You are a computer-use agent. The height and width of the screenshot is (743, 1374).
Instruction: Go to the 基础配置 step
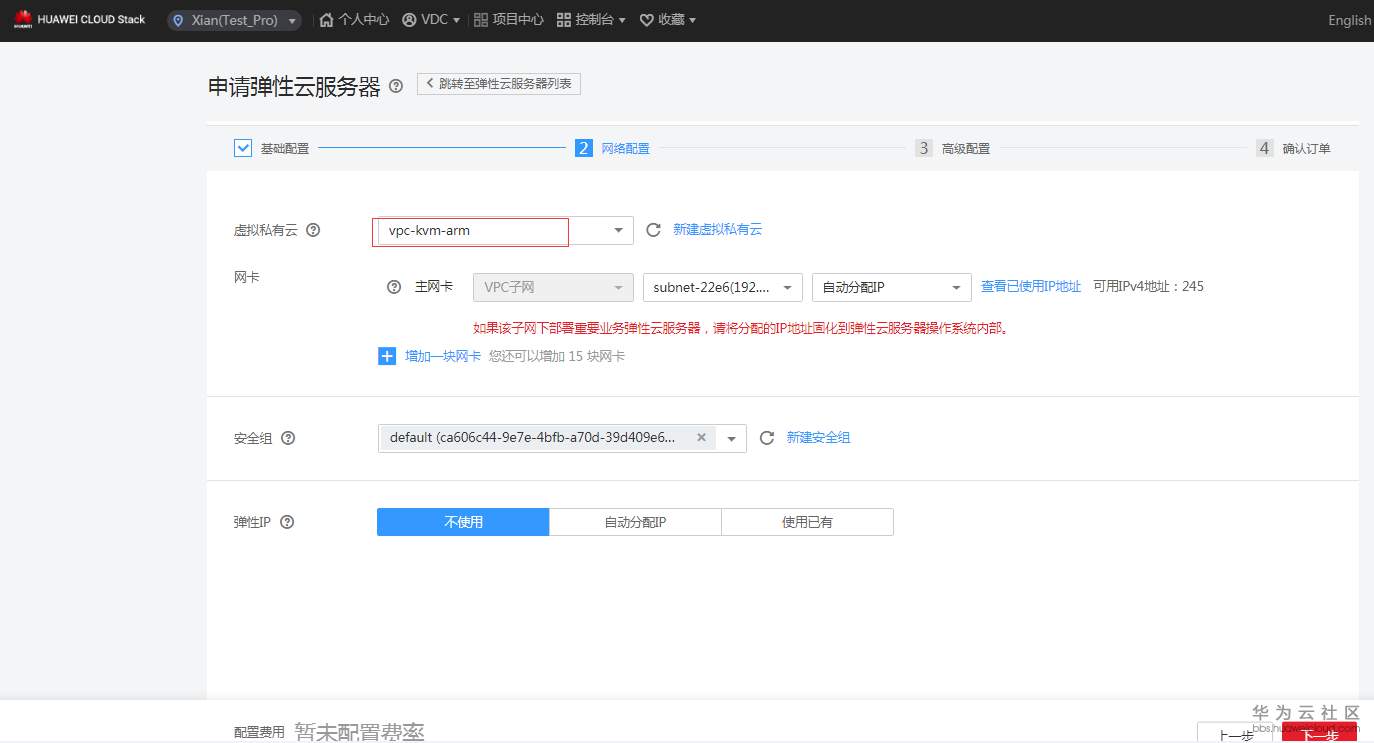(x=285, y=148)
